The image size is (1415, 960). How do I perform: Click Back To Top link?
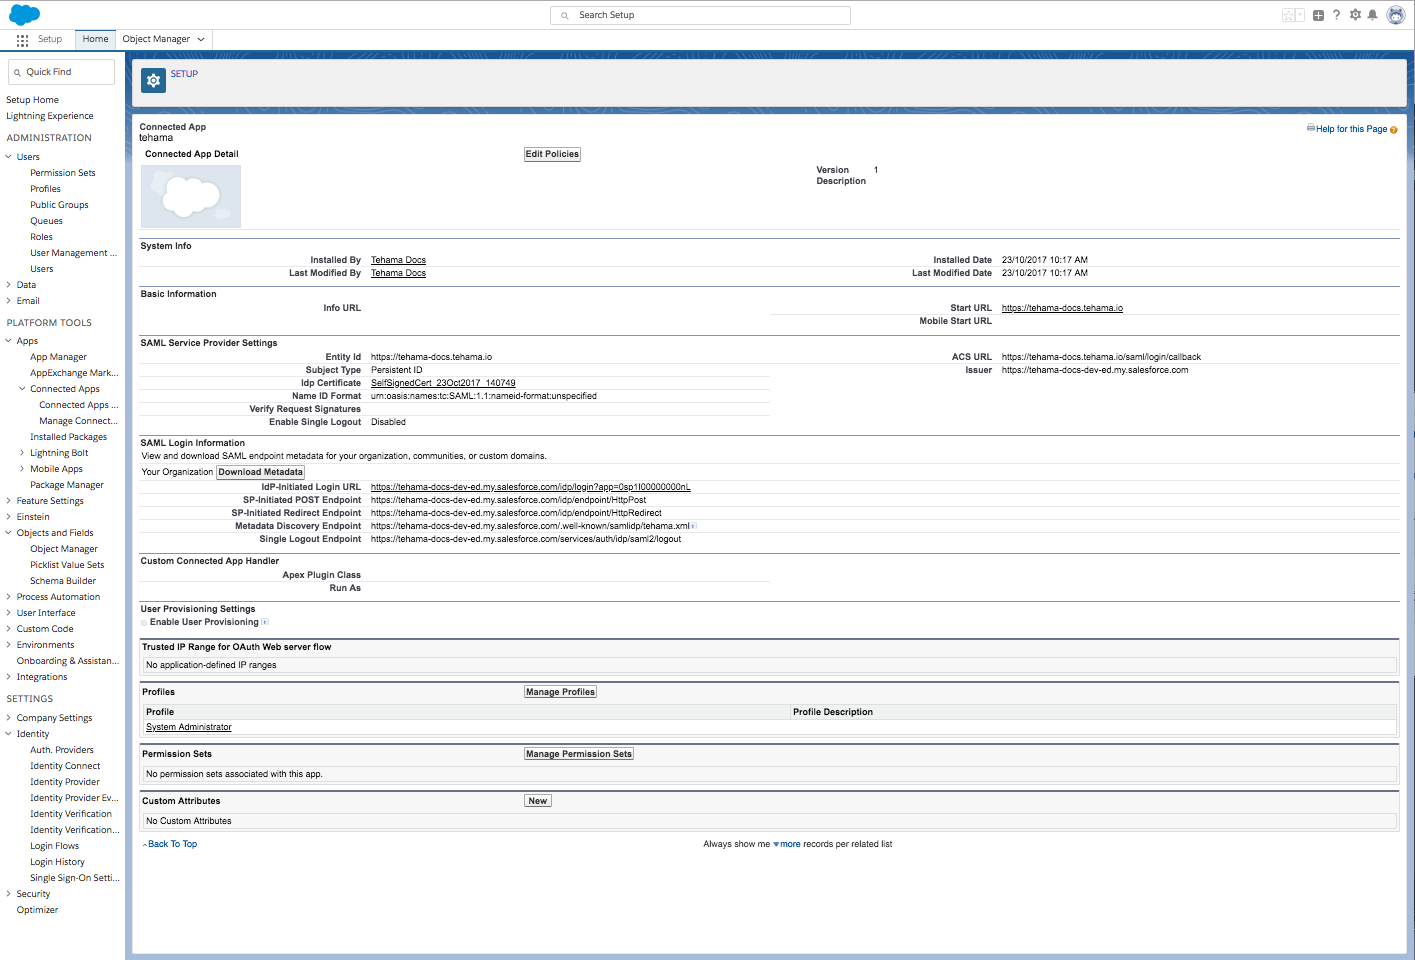[x=172, y=844]
